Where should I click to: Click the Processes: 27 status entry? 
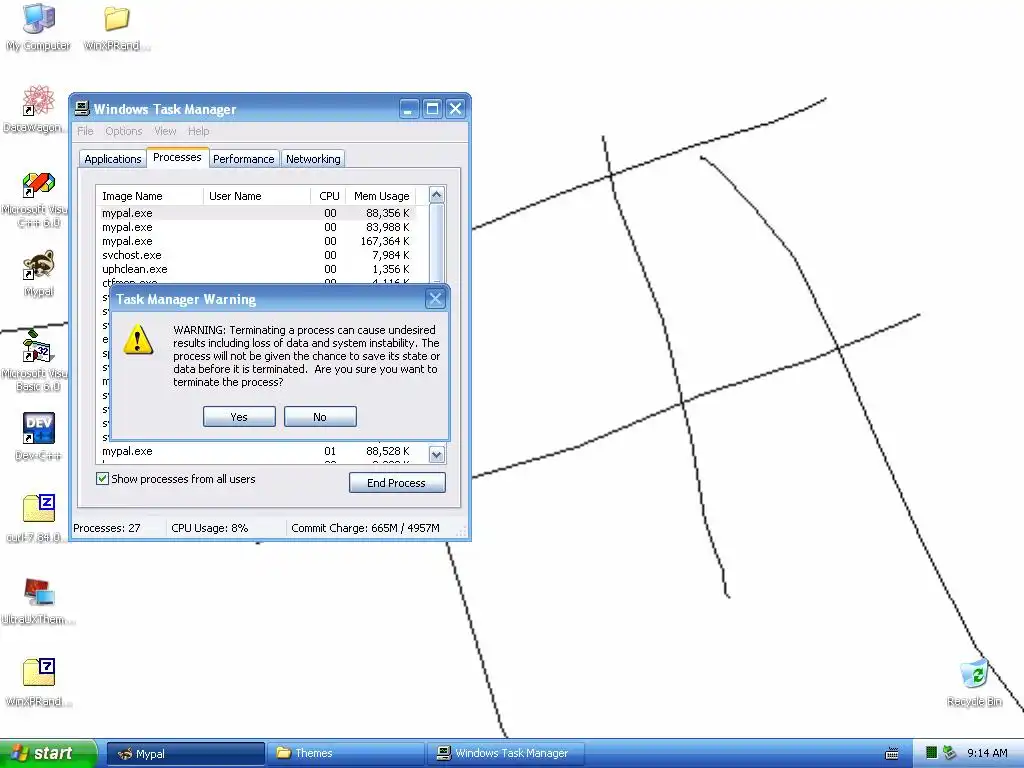pyautogui.click(x=107, y=528)
